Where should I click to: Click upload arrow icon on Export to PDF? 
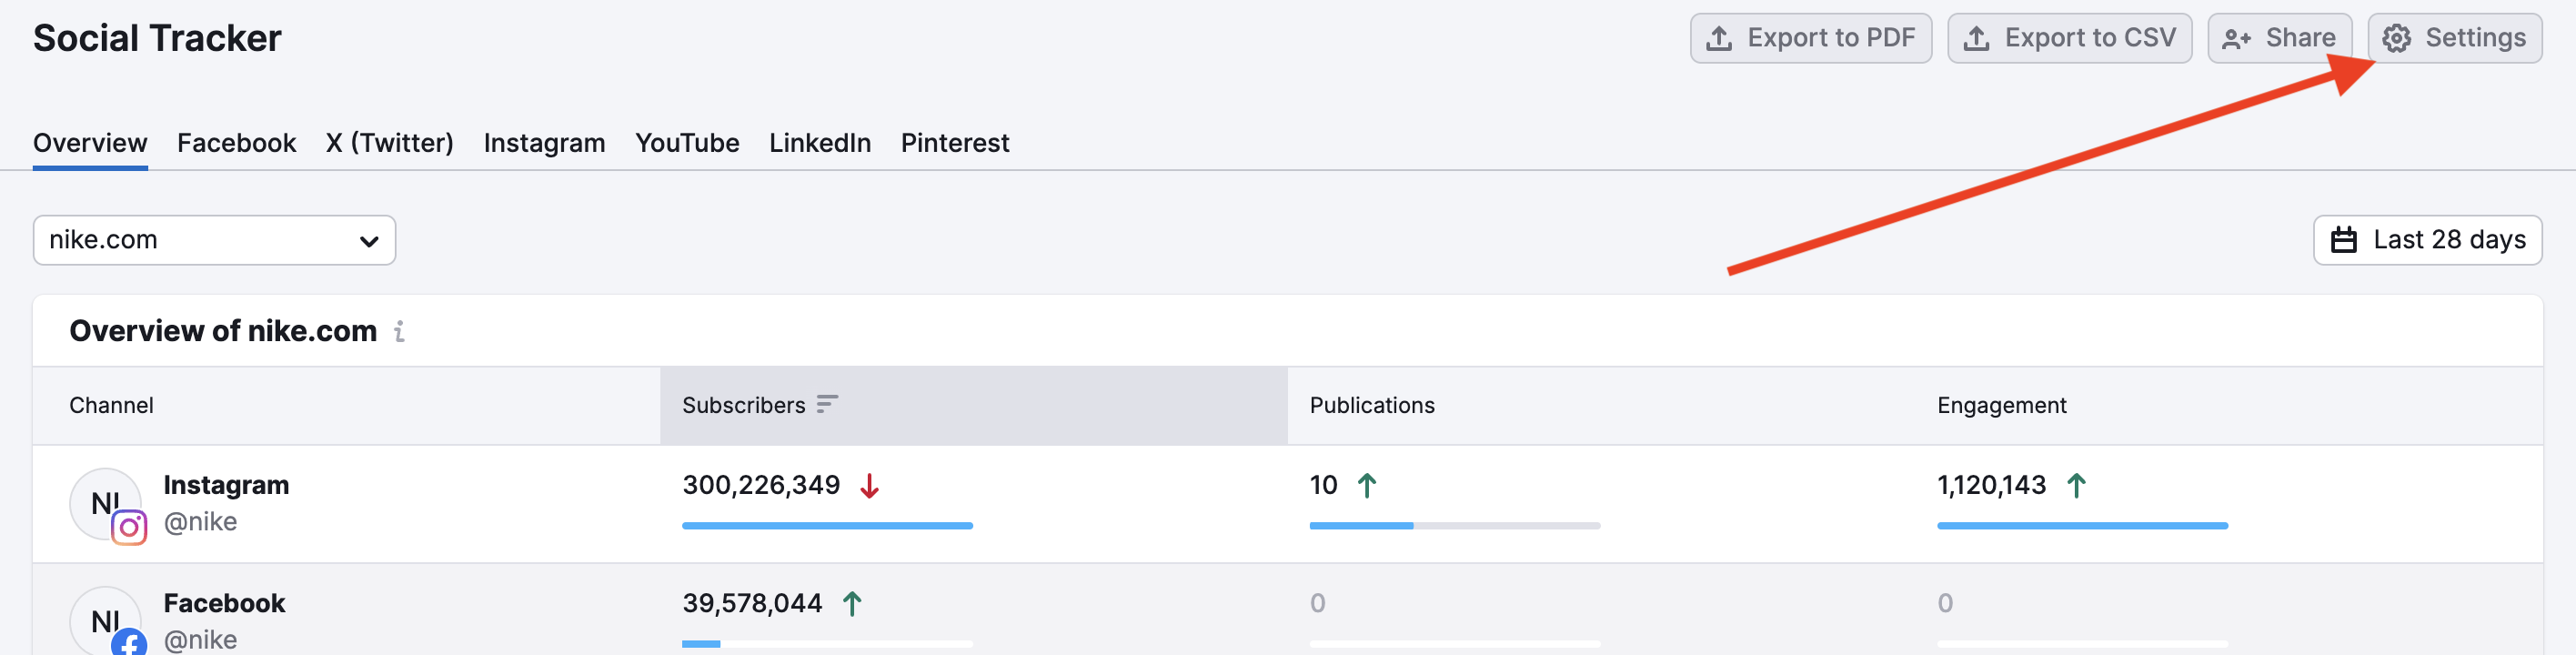[1718, 38]
